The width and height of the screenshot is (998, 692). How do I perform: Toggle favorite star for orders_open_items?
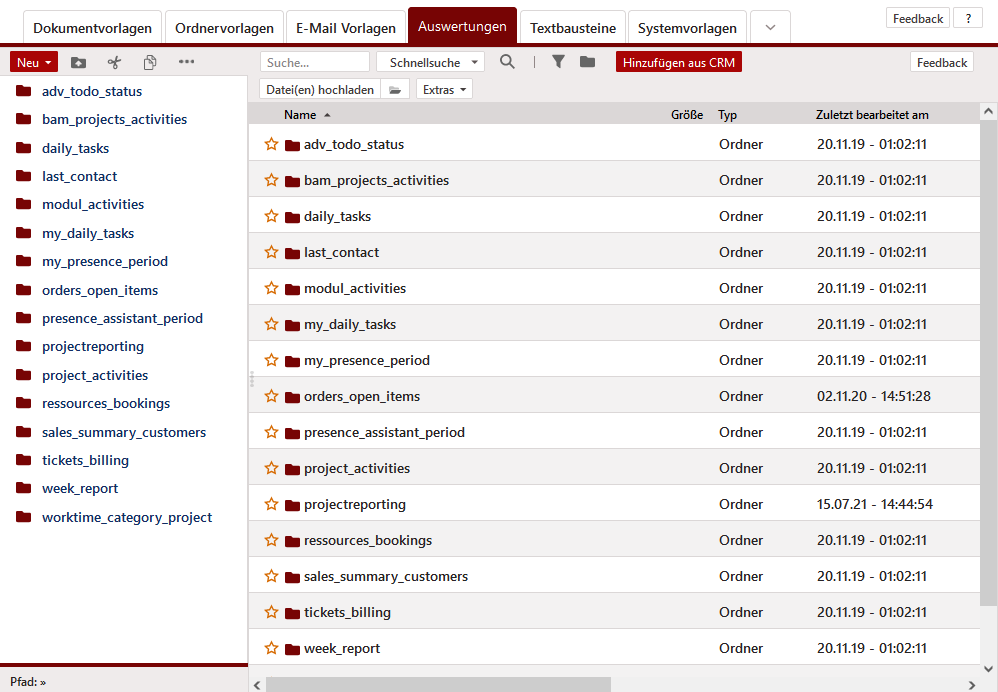[271, 396]
